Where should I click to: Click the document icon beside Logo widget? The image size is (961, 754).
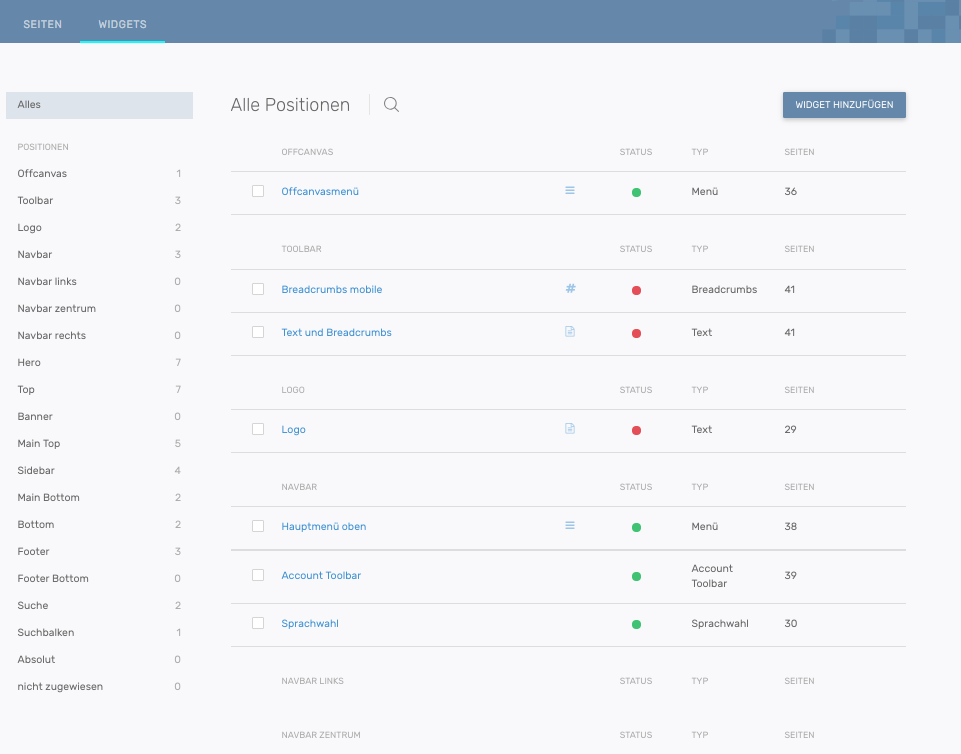tap(570, 429)
